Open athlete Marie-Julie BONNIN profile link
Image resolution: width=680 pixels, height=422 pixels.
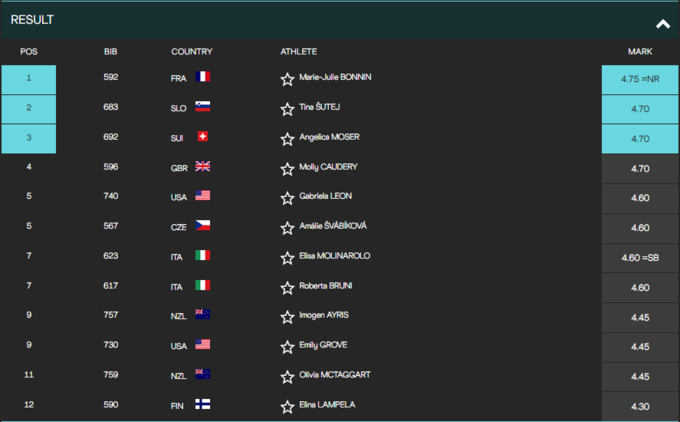pos(335,77)
